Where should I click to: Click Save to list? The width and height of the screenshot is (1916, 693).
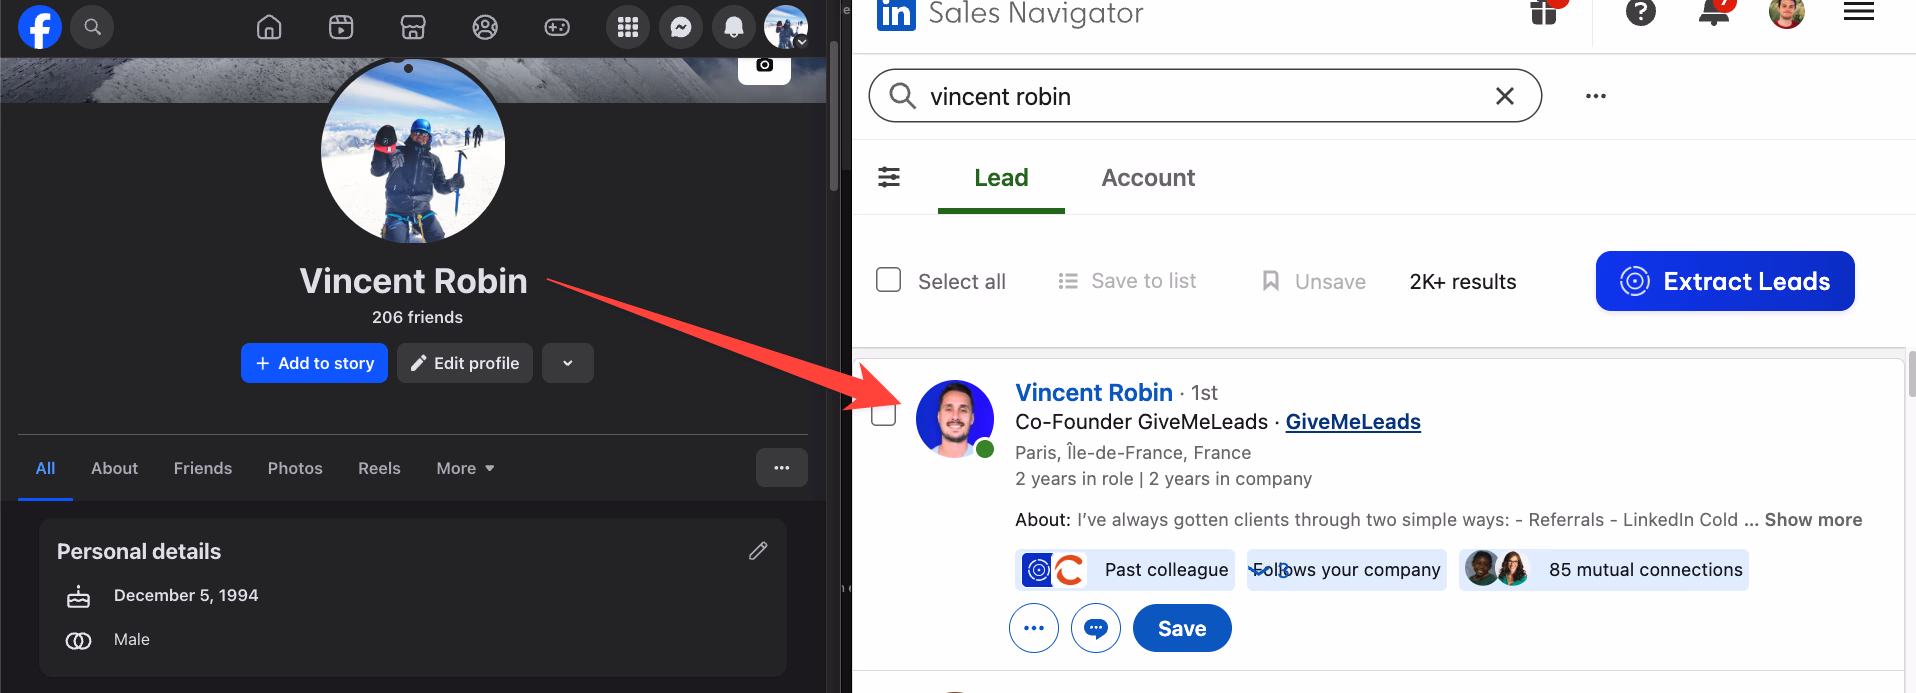pyautogui.click(x=1127, y=281)
